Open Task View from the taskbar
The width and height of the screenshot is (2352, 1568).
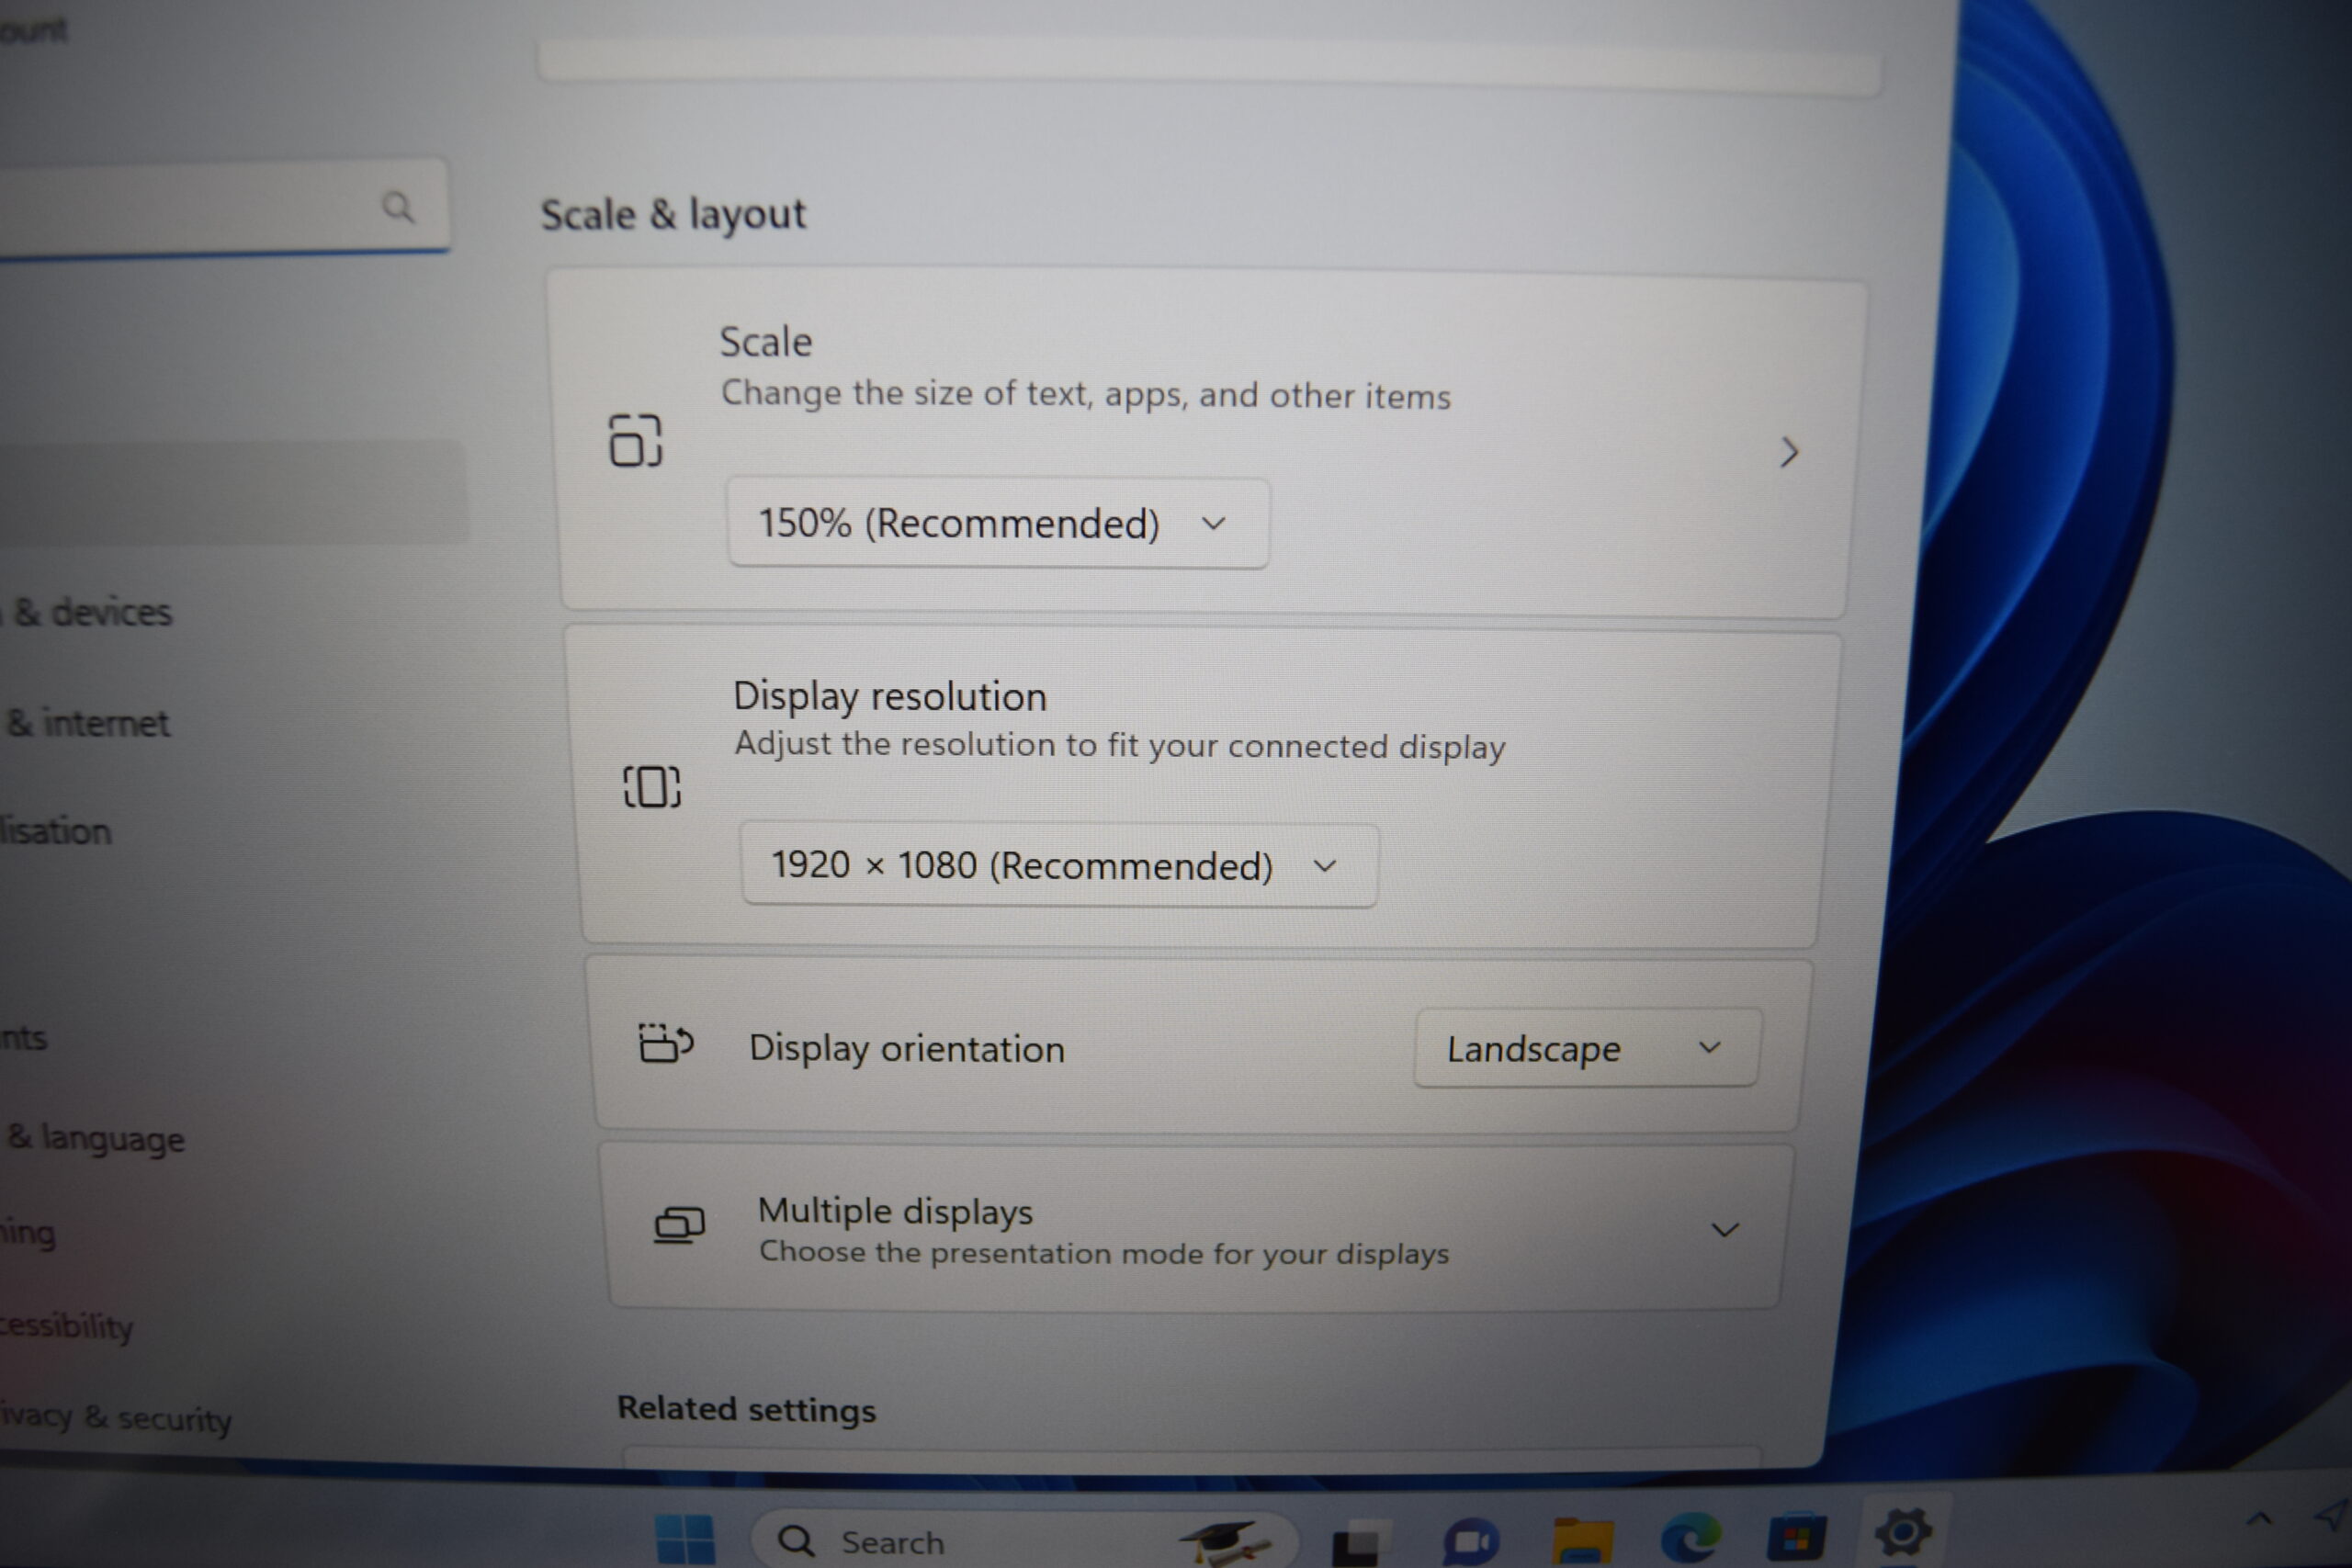(x=1361, y=1544)
